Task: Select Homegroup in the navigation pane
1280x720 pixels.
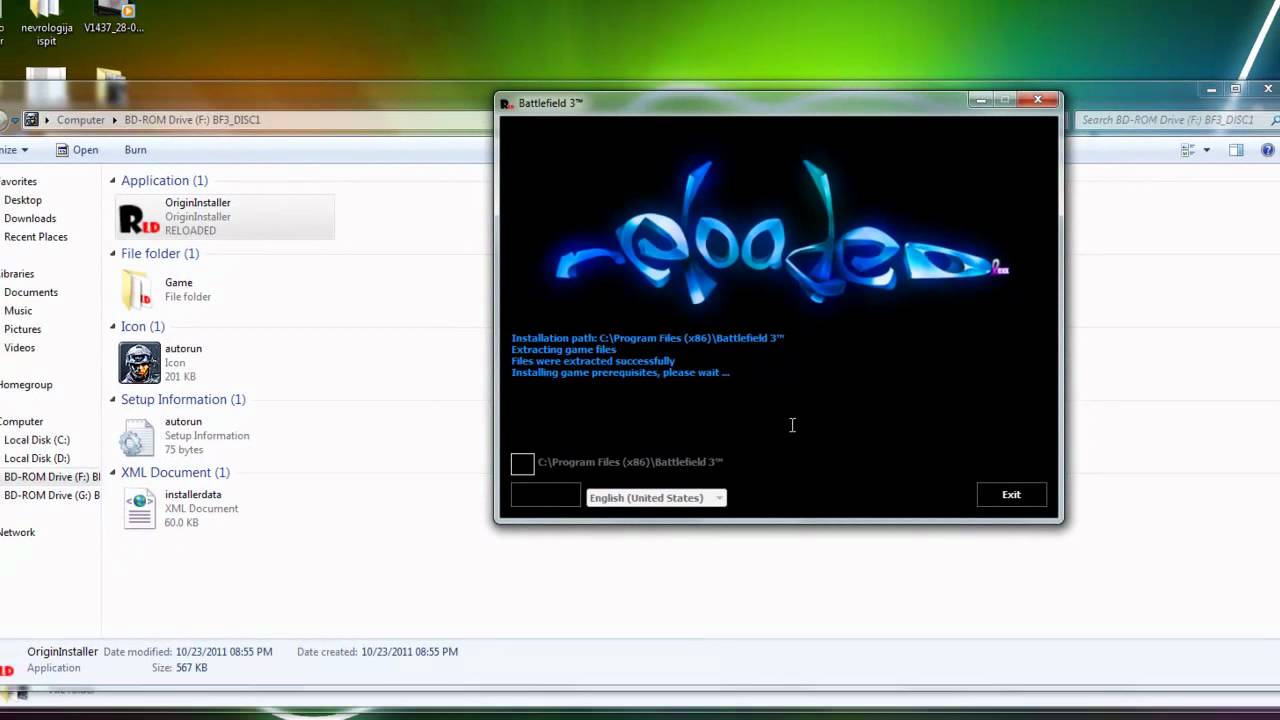Action: (x=26, y=385)
